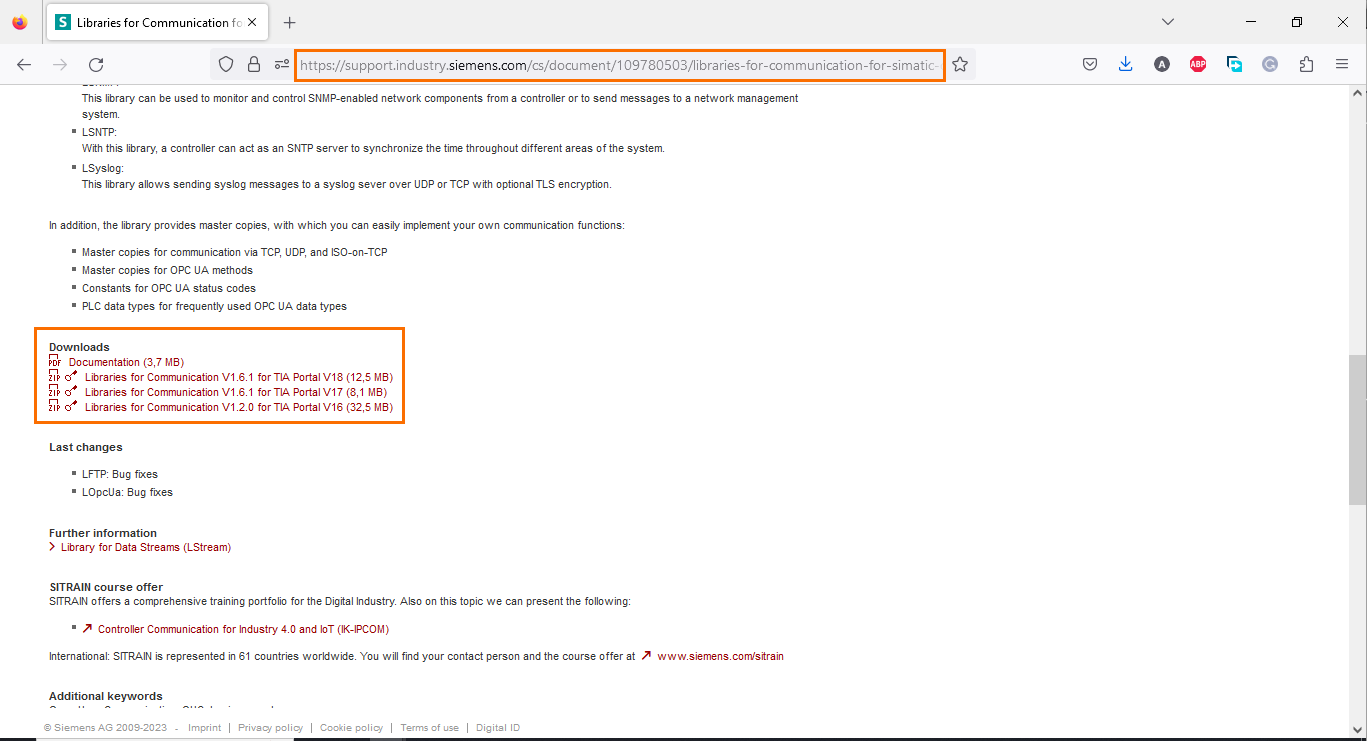Viewport: 1367px width, 741px height.
Task: Open the Cookie policy footer link
Action: click(351, 728)
